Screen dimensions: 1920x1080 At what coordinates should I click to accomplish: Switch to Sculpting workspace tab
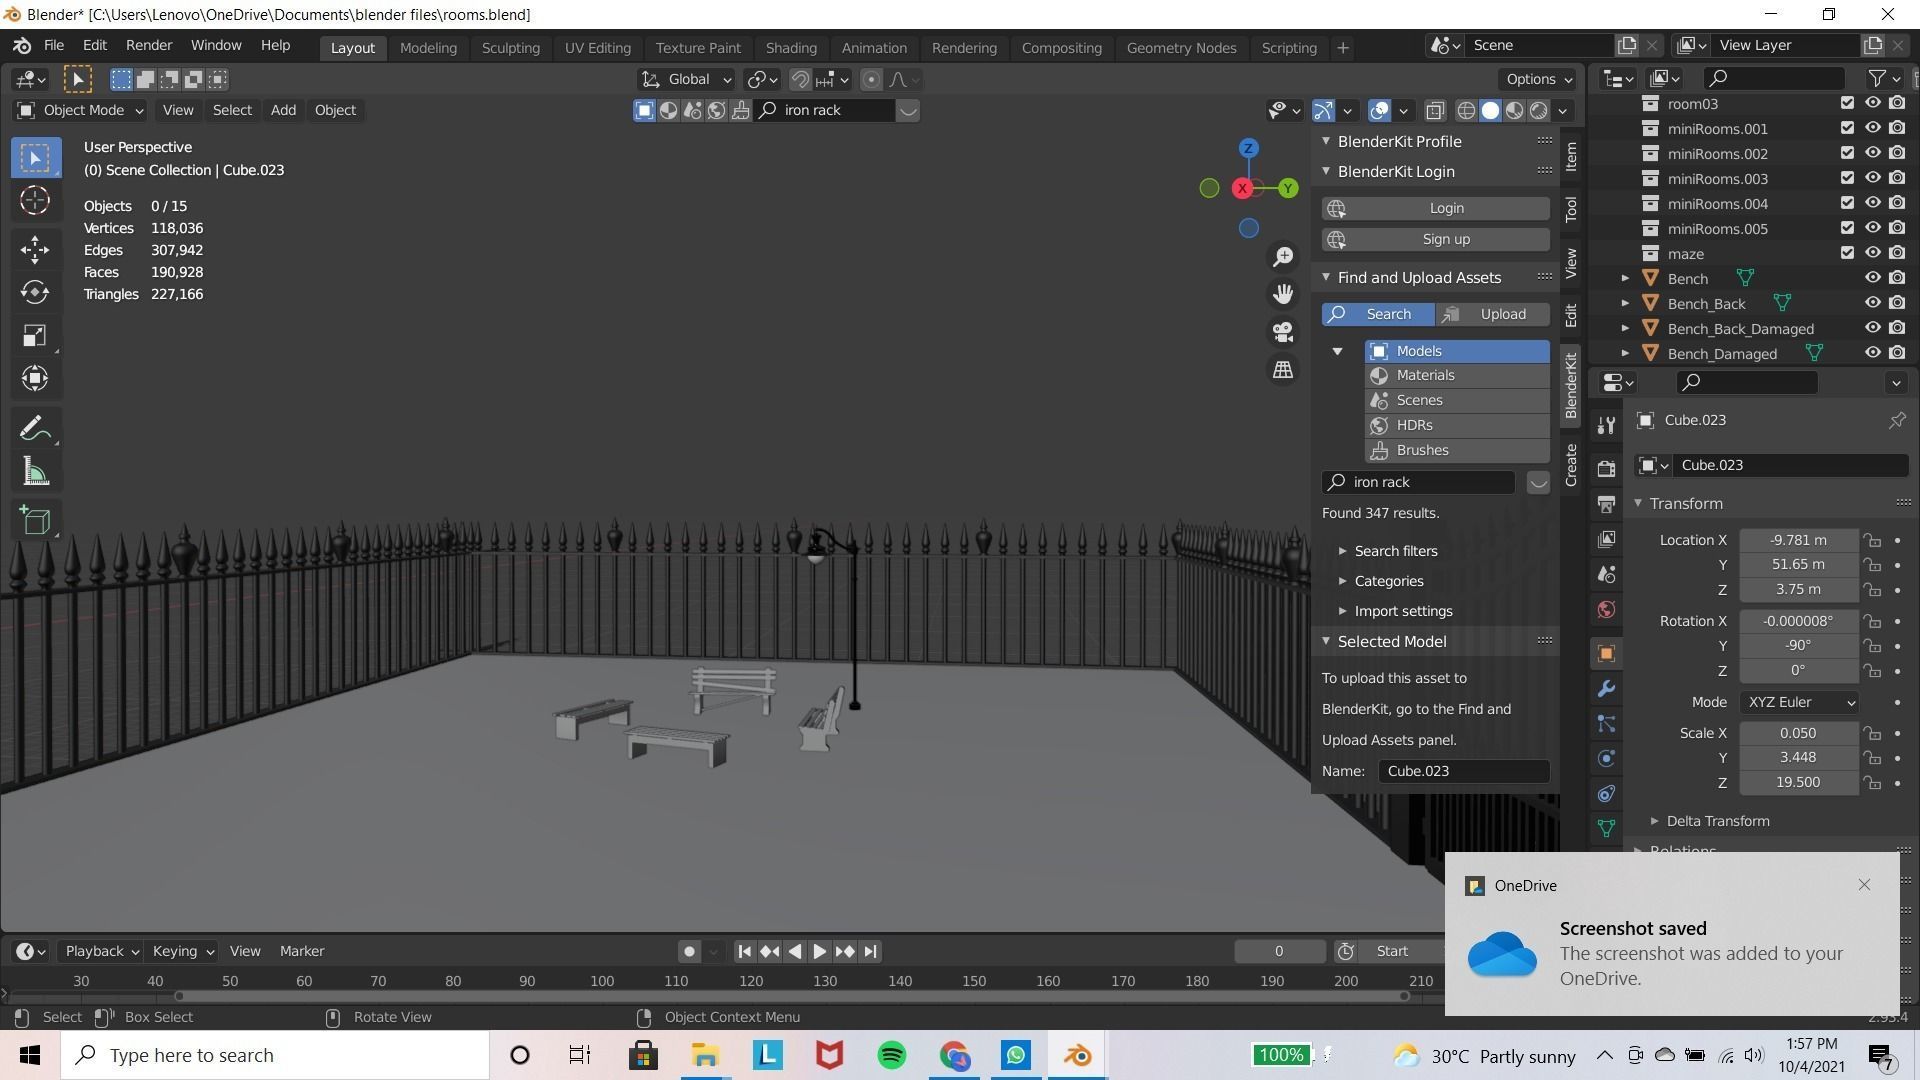[510, 48]
